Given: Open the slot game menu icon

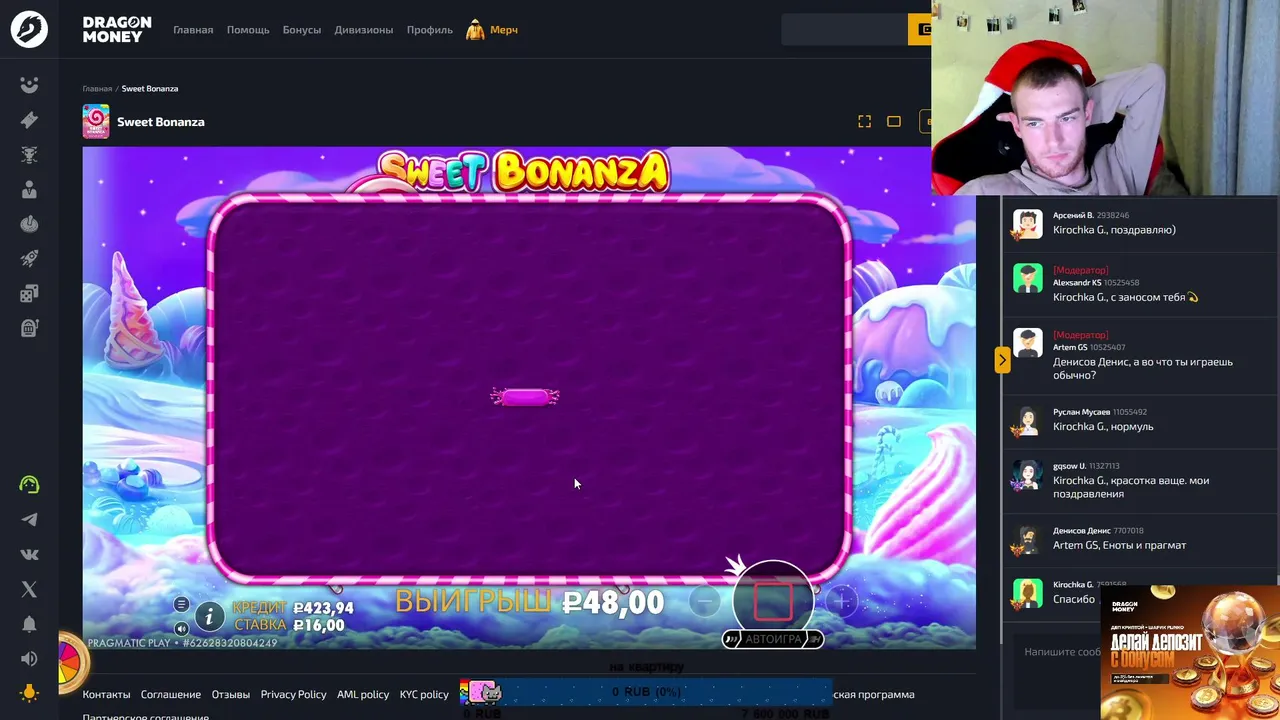Looking at the screenshot, I should point(181,604).
